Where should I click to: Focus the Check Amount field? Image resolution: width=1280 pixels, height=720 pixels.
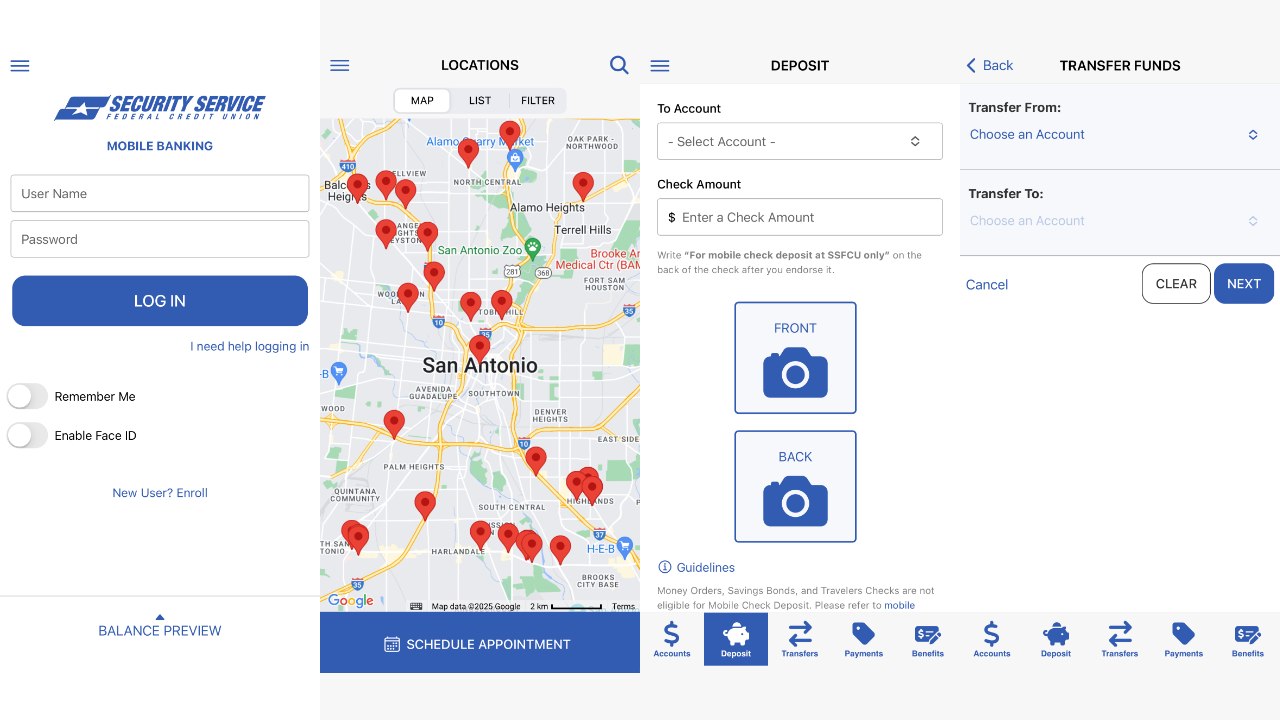800,217
